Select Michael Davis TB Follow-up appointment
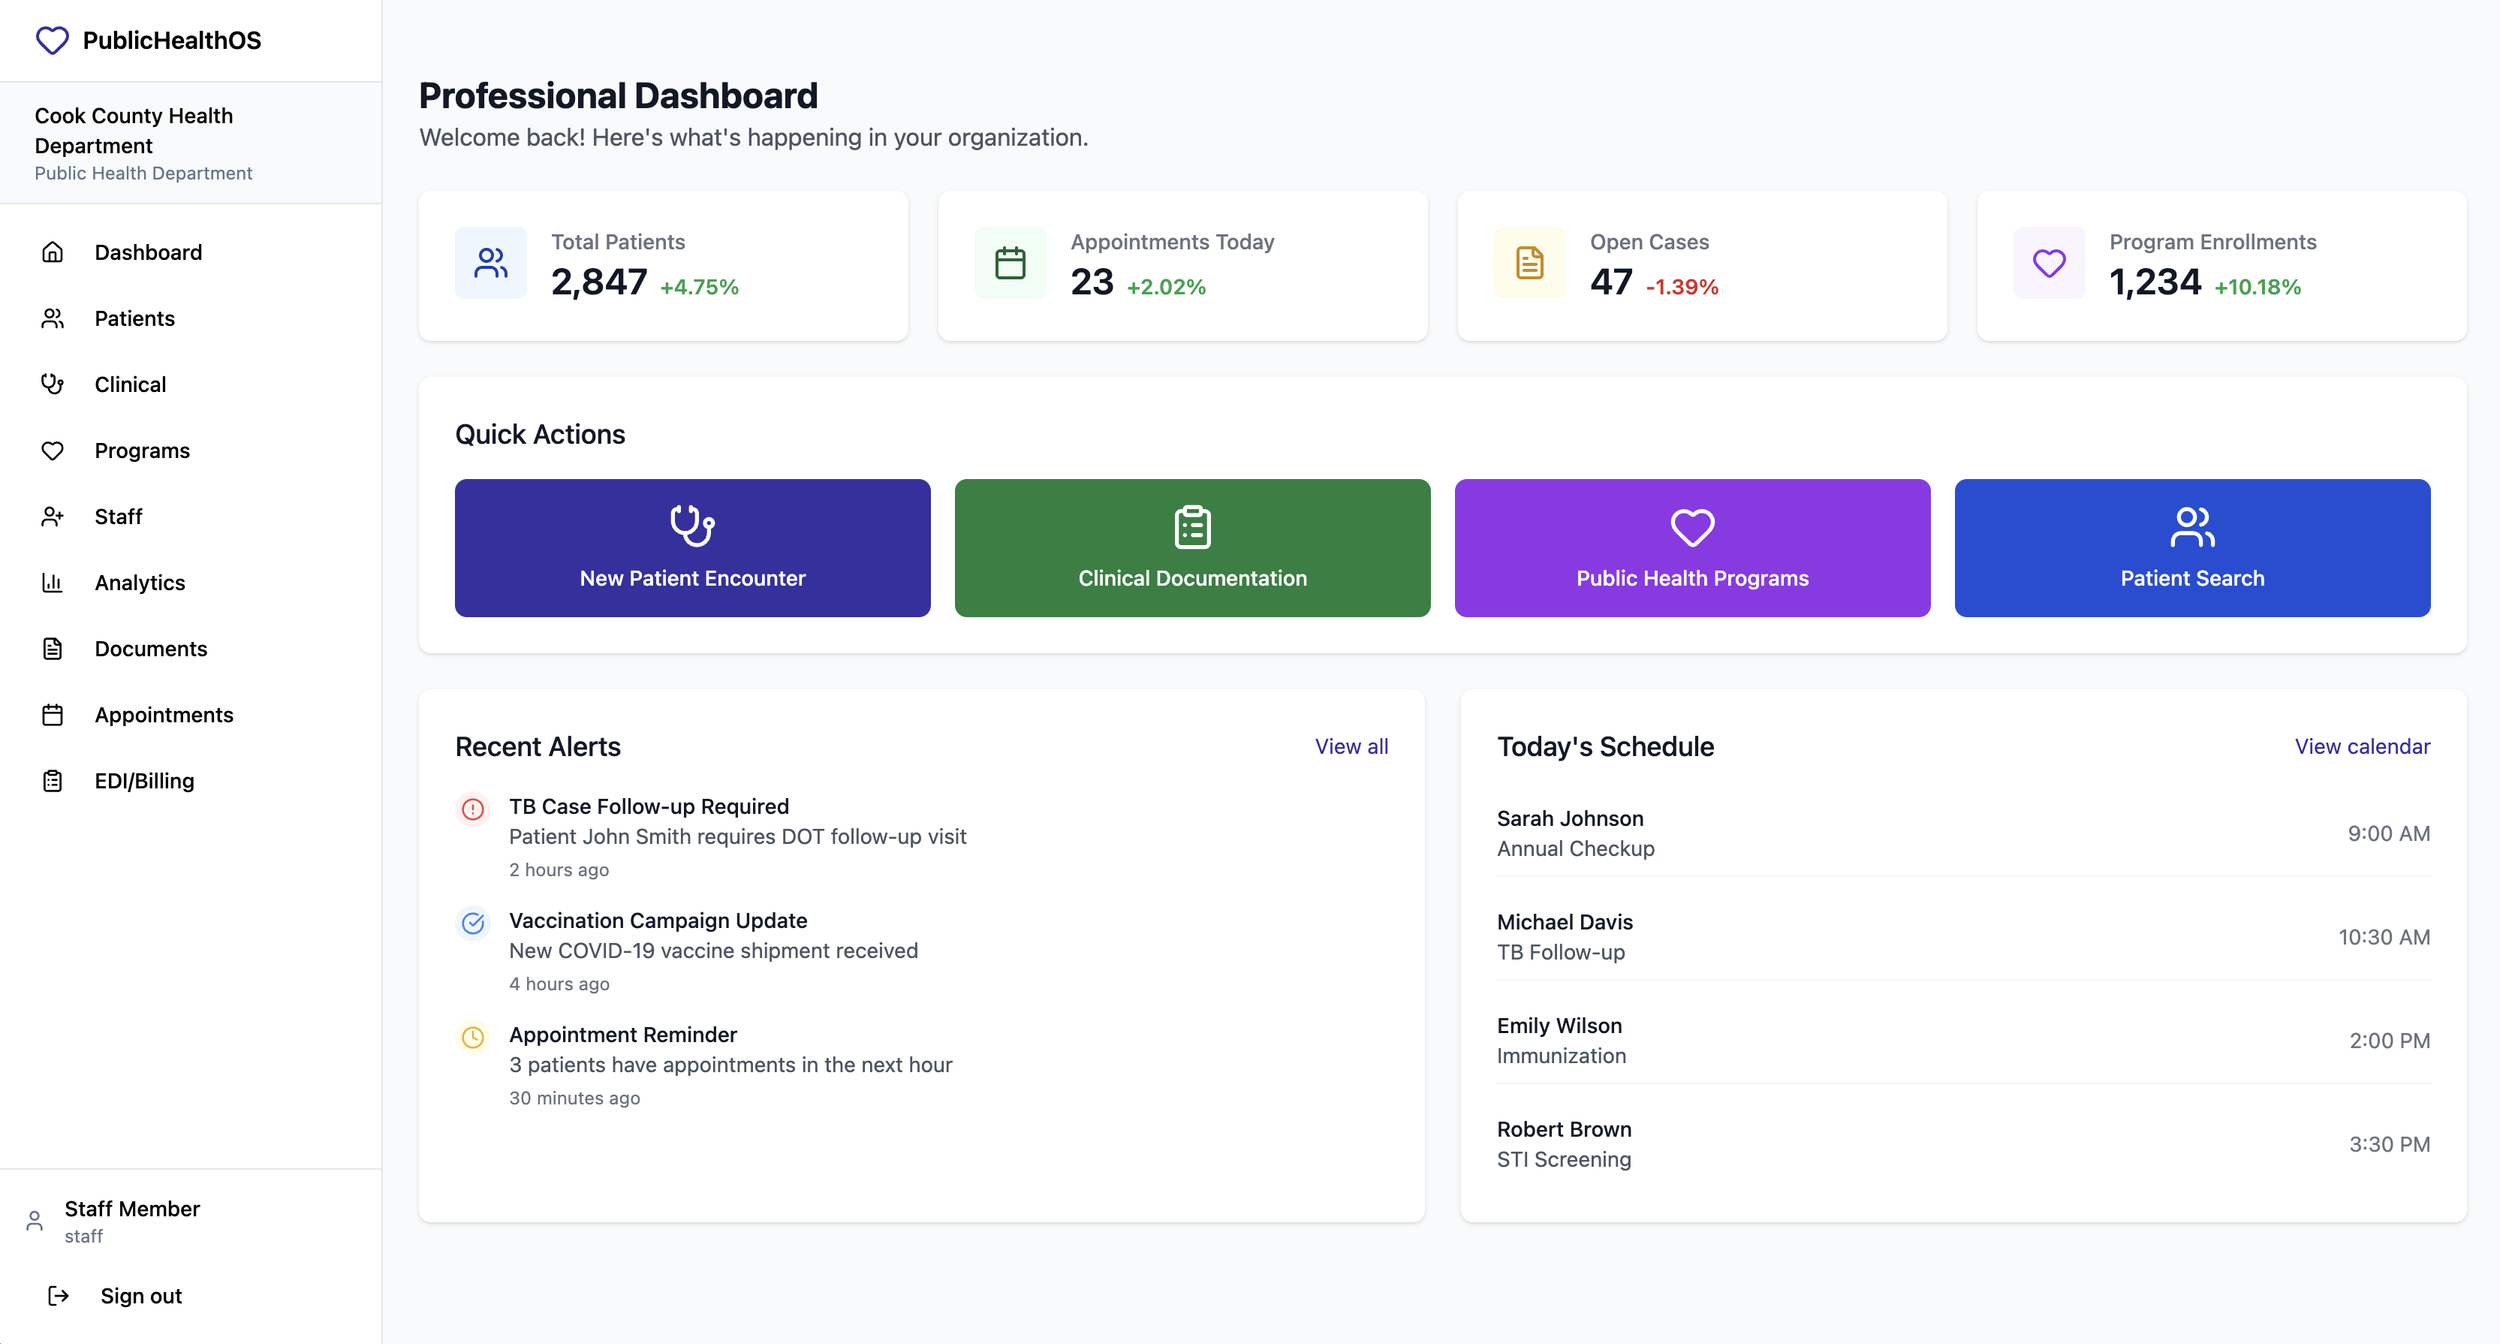This screenshot has height=1344, width=2500. click(x=1962, y=937)
